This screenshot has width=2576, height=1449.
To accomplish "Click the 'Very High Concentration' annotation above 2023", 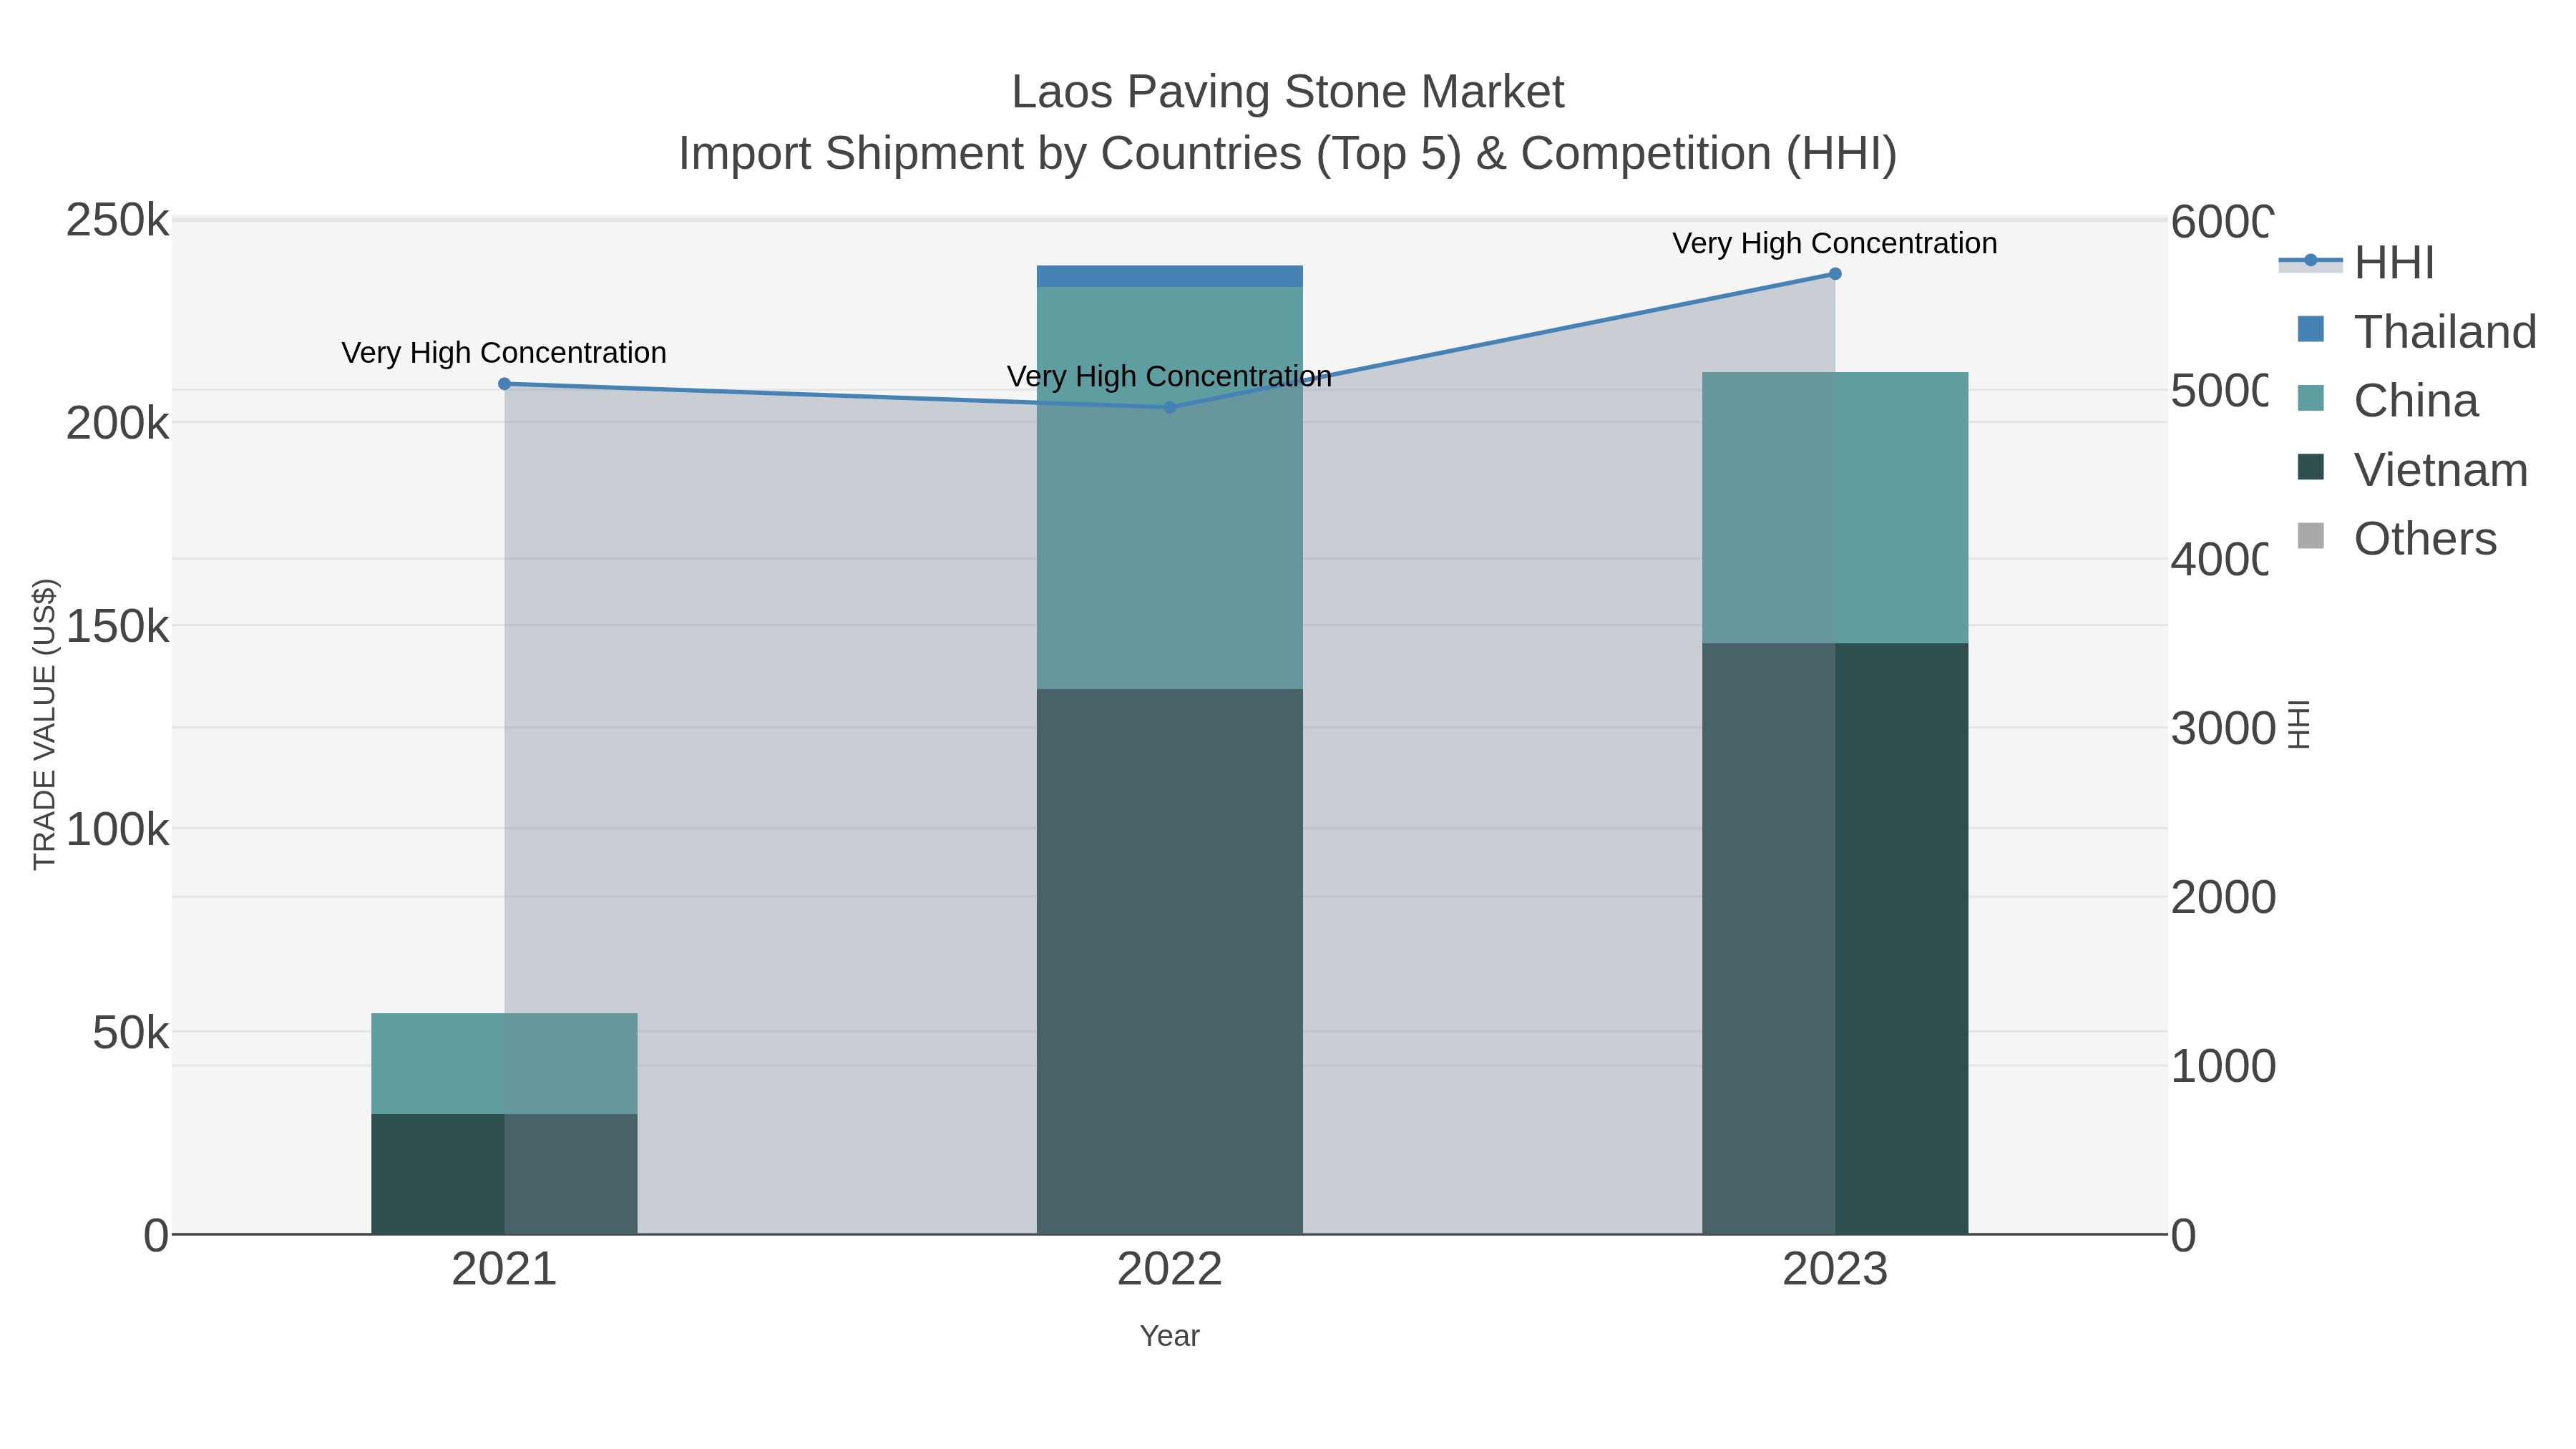I will click(x=1835, y=243).
